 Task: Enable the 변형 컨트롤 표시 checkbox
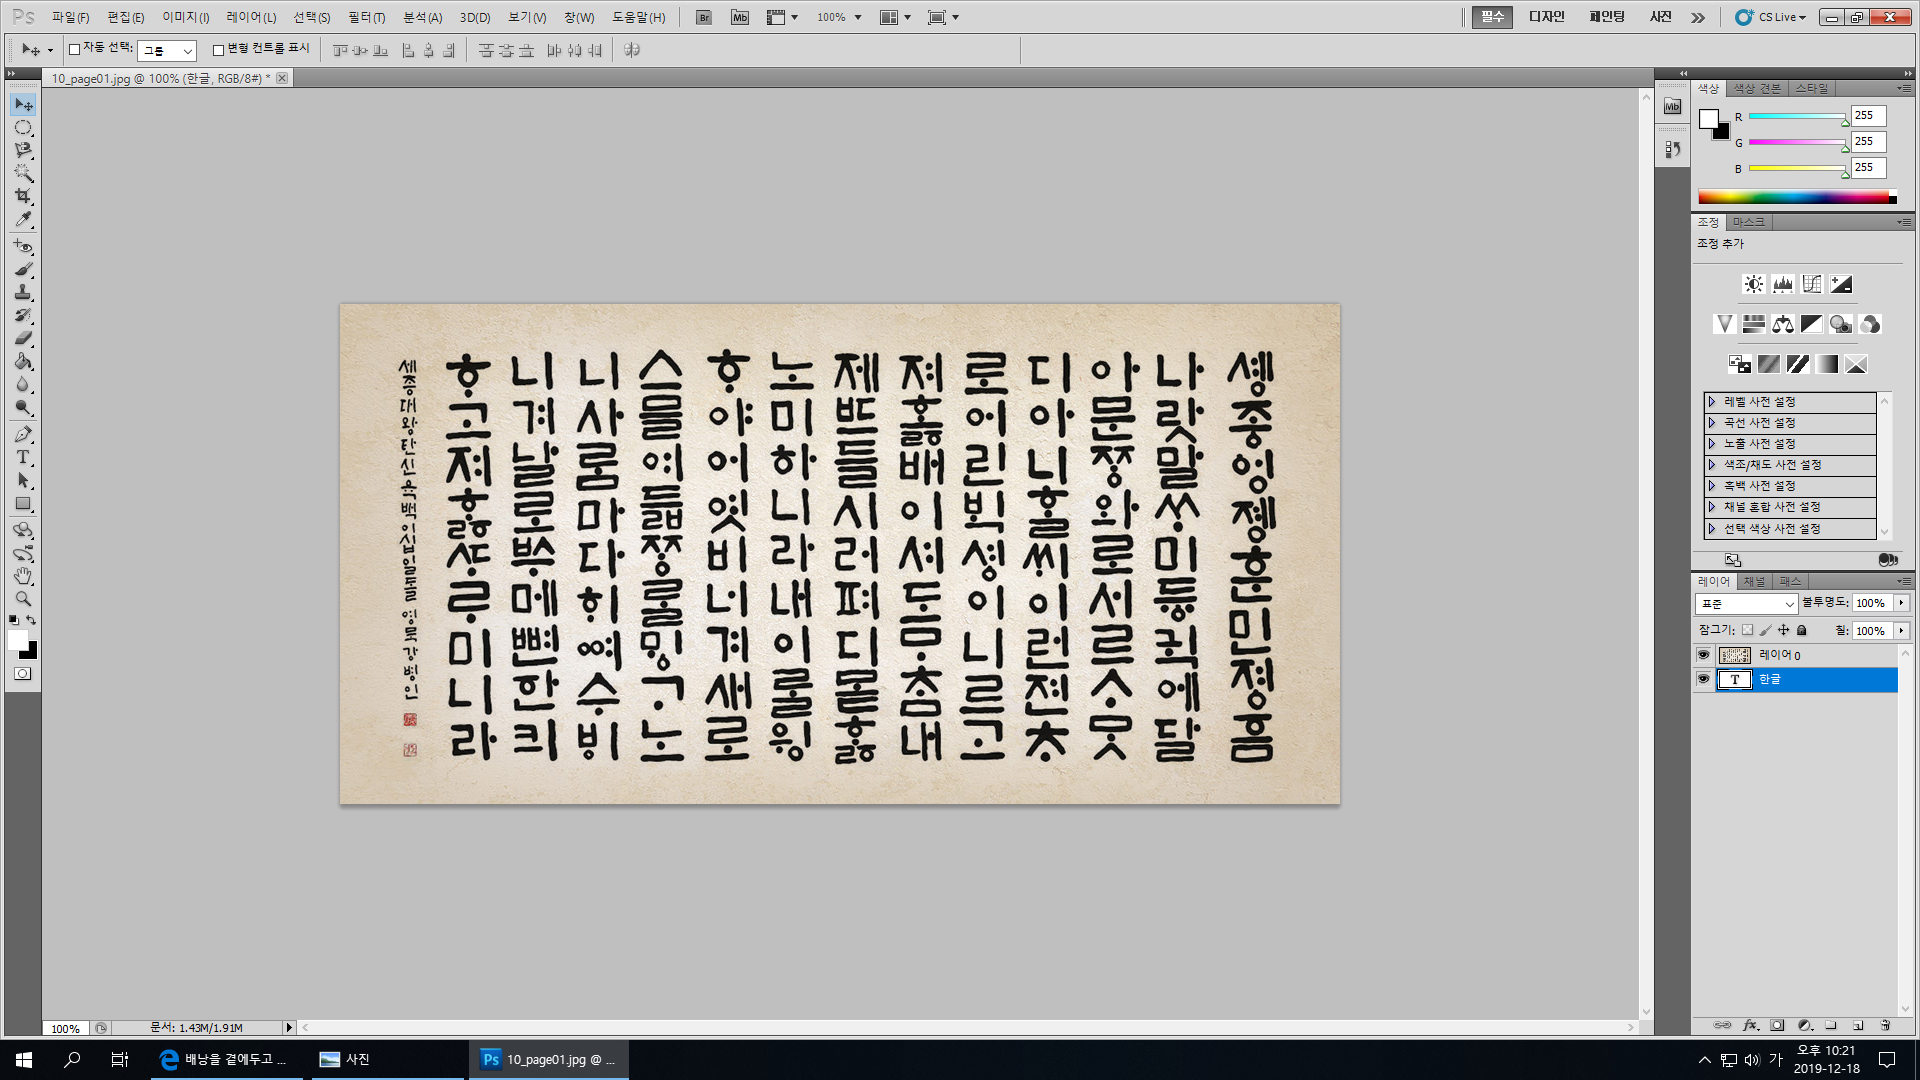(x=218, y=49)
